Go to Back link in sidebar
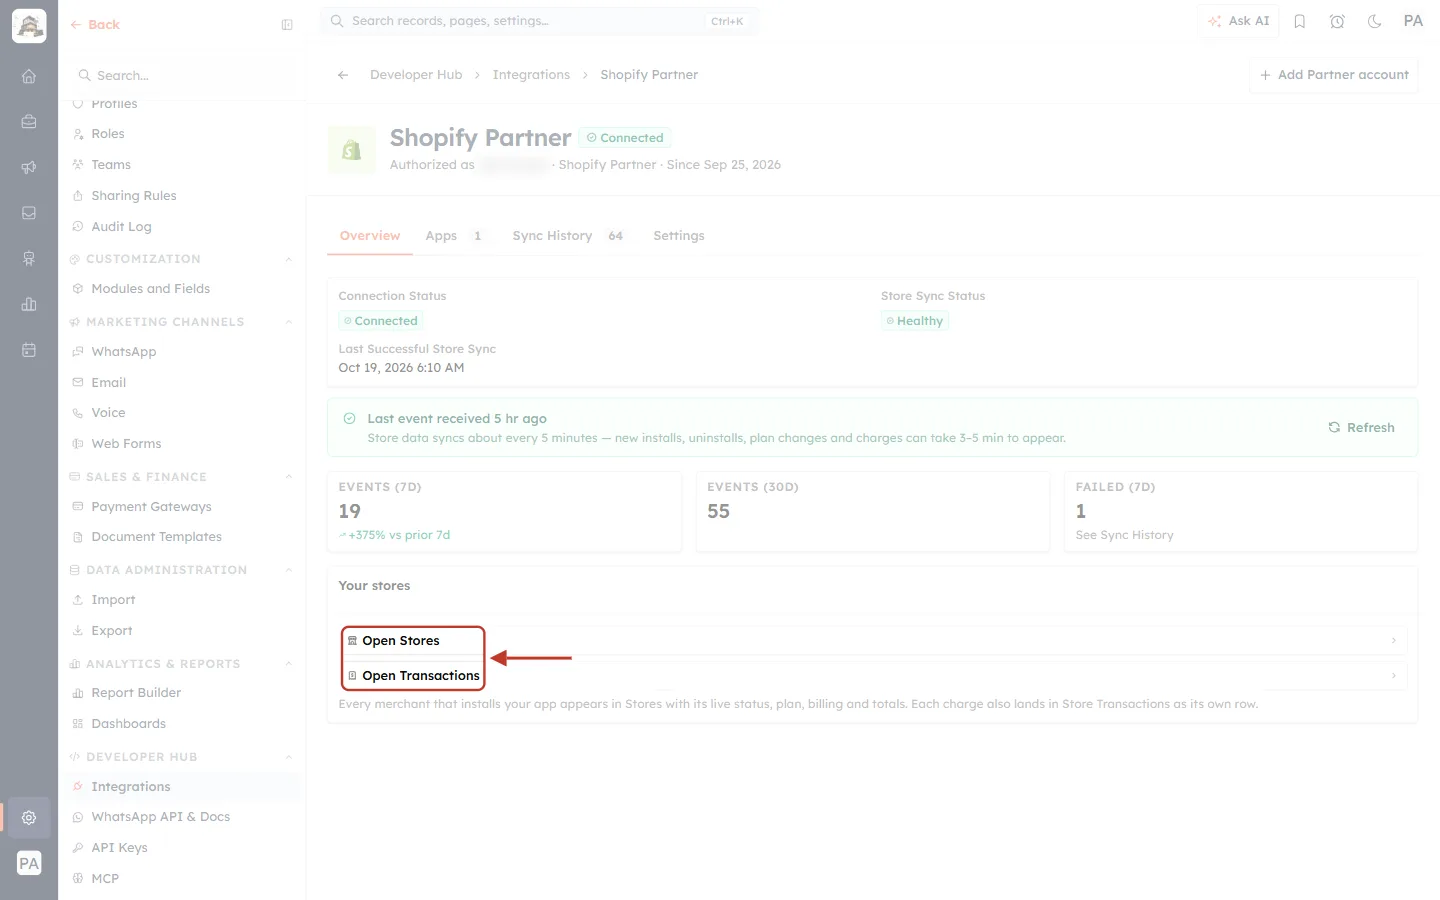This screenshot has width=1440, height=900. [x=95, y=25]
